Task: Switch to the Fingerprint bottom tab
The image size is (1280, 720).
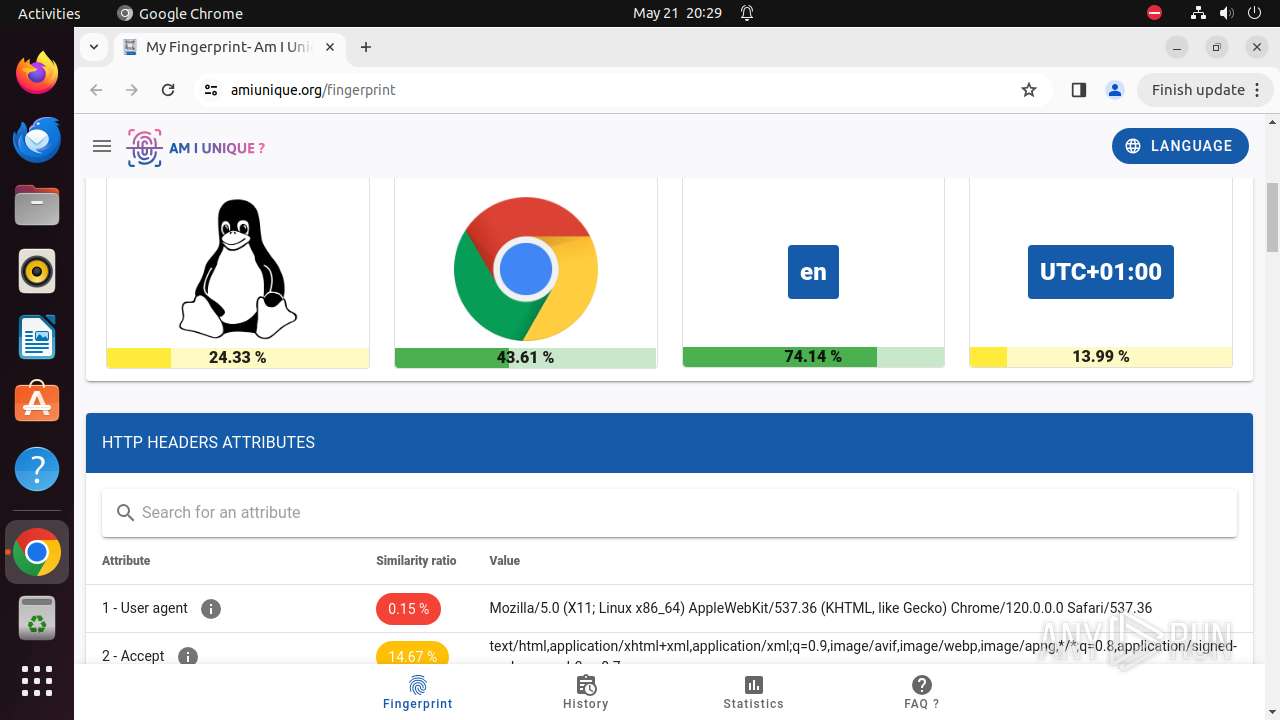Action: coord(418,692)
